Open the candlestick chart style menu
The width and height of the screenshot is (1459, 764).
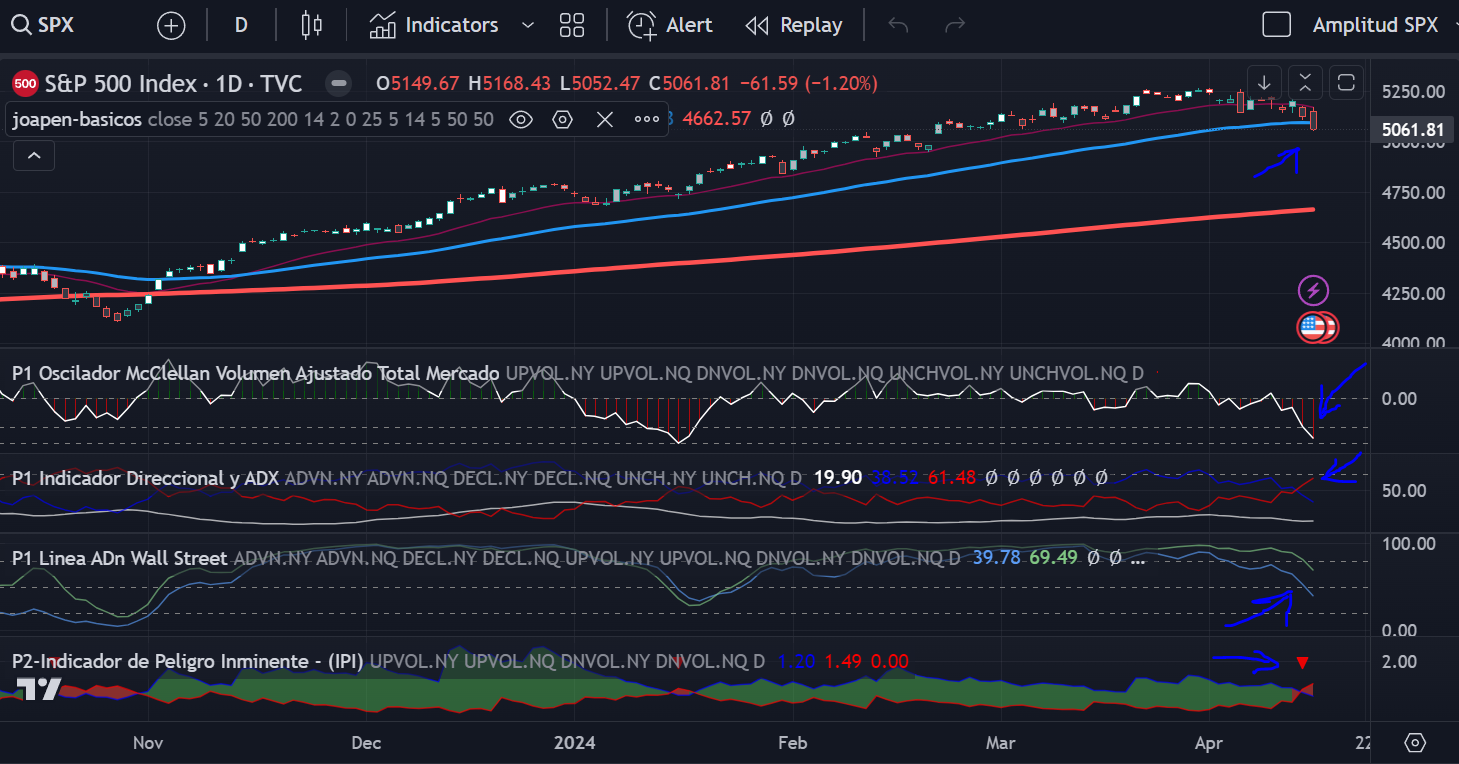(312, 25)
